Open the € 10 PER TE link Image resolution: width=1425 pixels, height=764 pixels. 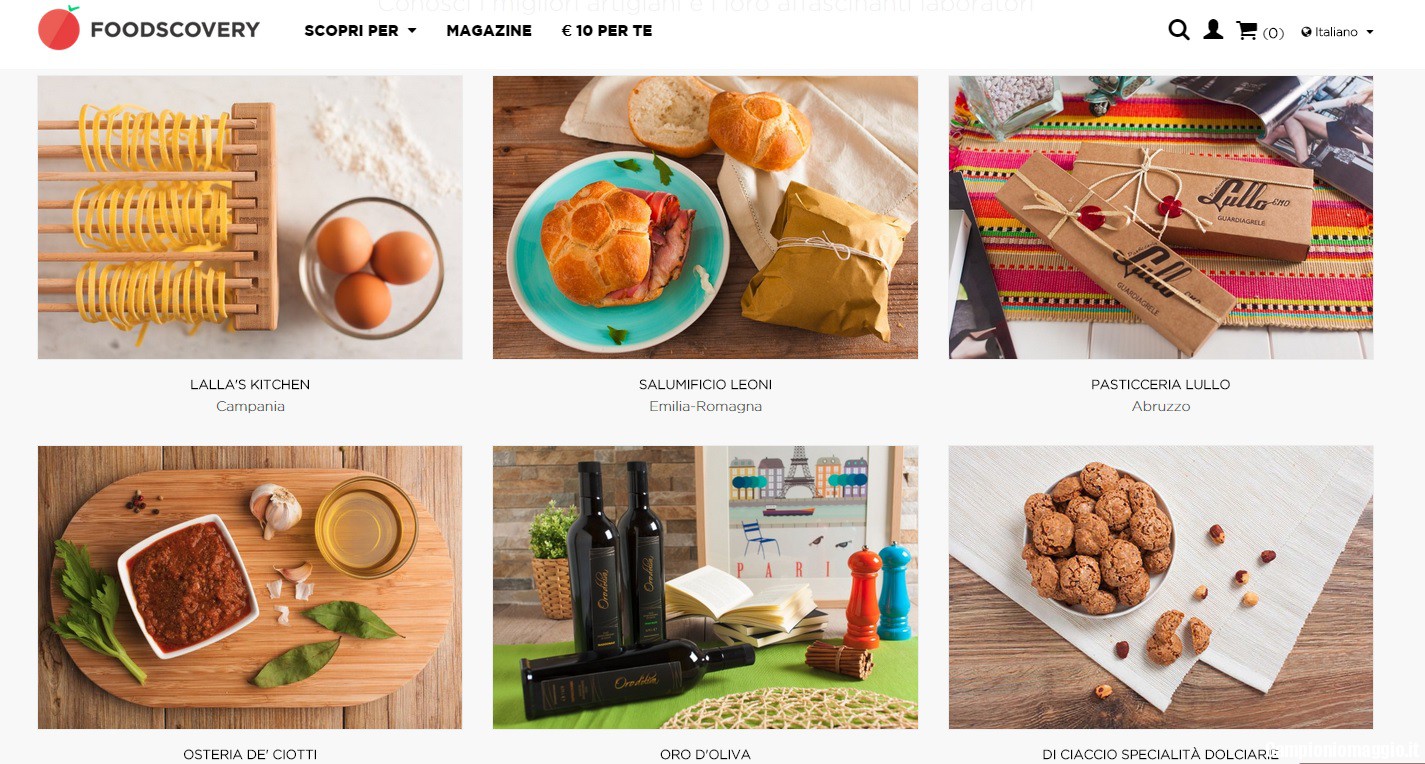click(607, 31)
